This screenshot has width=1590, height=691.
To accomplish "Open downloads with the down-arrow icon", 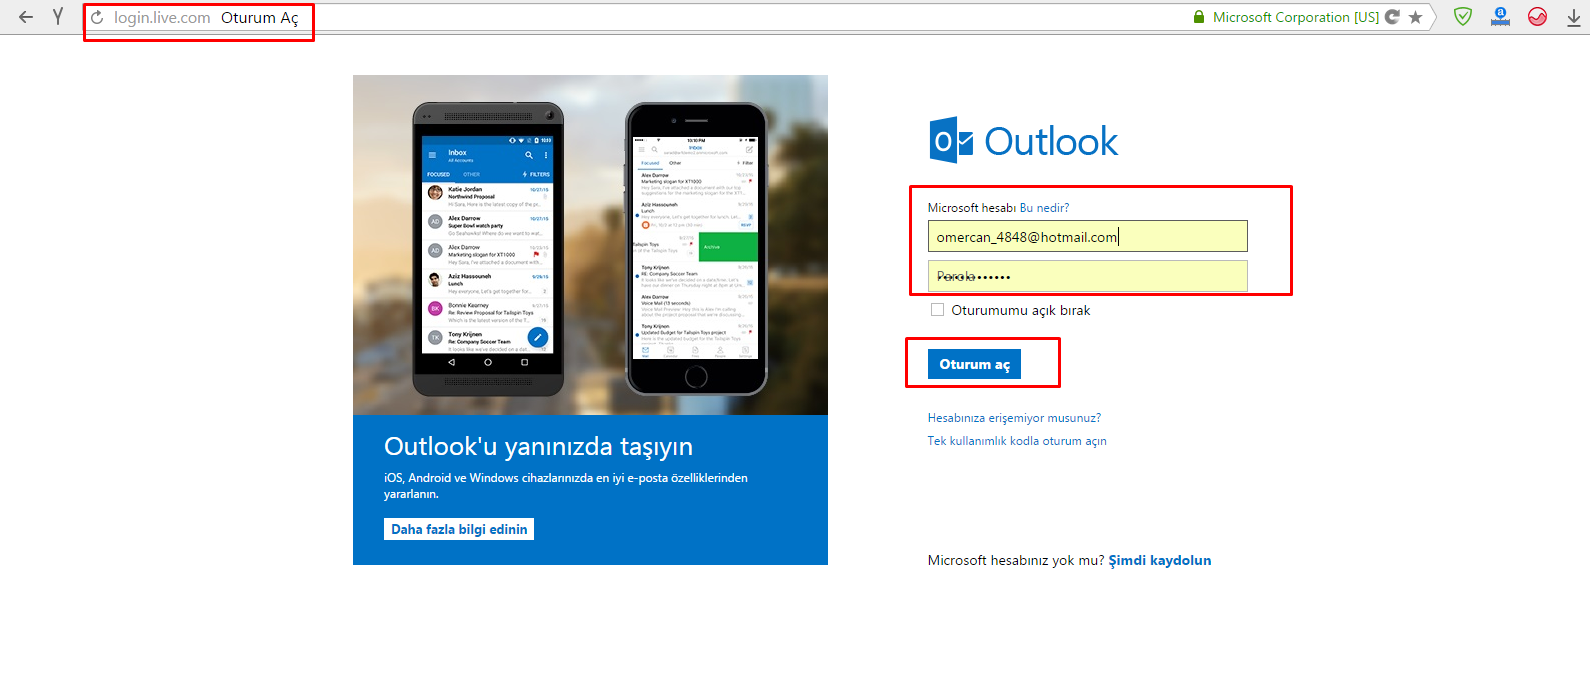I will point(1574,17).
